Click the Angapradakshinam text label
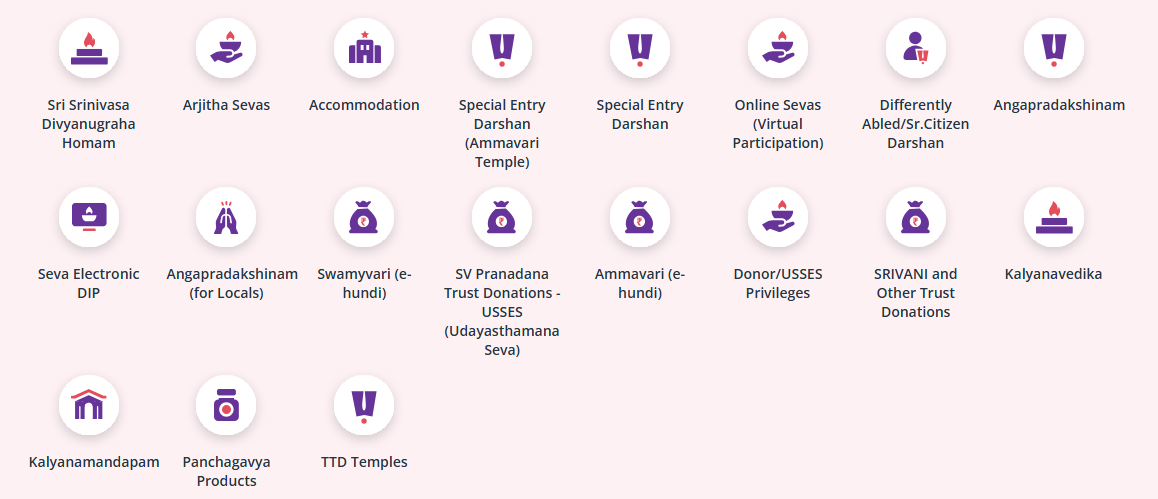Viewport: 1158px width, 499px height. [1059, 105]
